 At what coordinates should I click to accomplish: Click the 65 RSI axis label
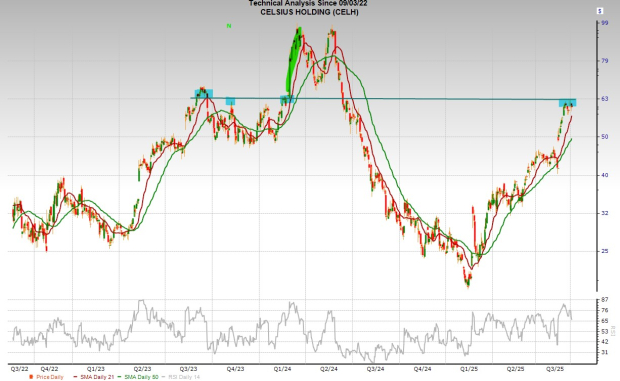tap(605, 321)
